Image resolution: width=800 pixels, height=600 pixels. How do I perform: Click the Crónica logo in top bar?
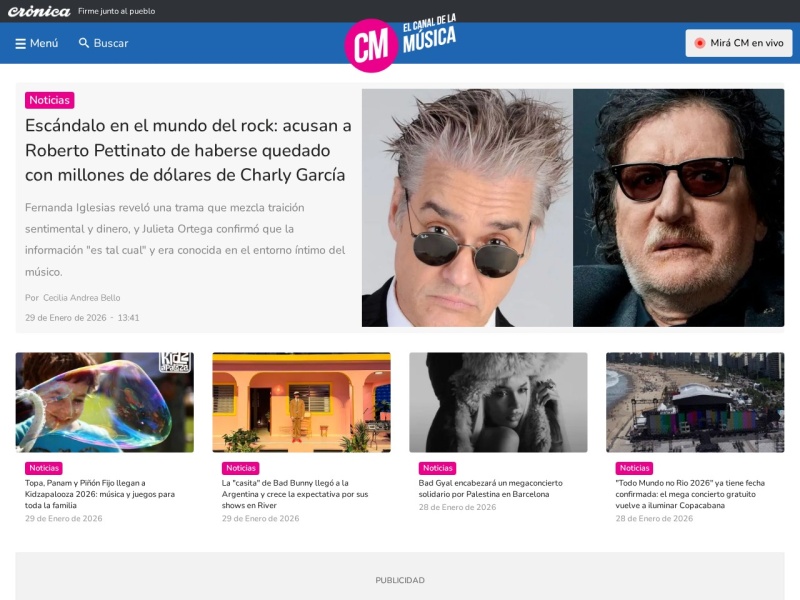39,11
